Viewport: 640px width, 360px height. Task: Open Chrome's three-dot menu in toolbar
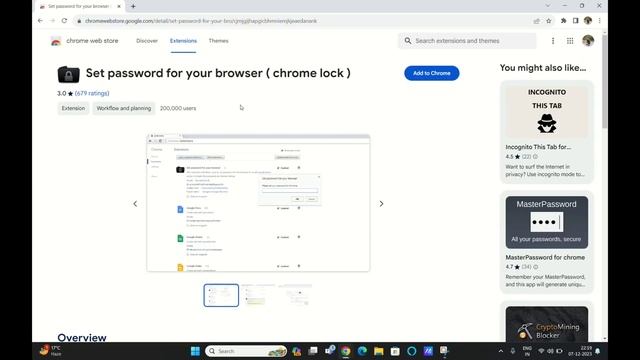point(600,21)
